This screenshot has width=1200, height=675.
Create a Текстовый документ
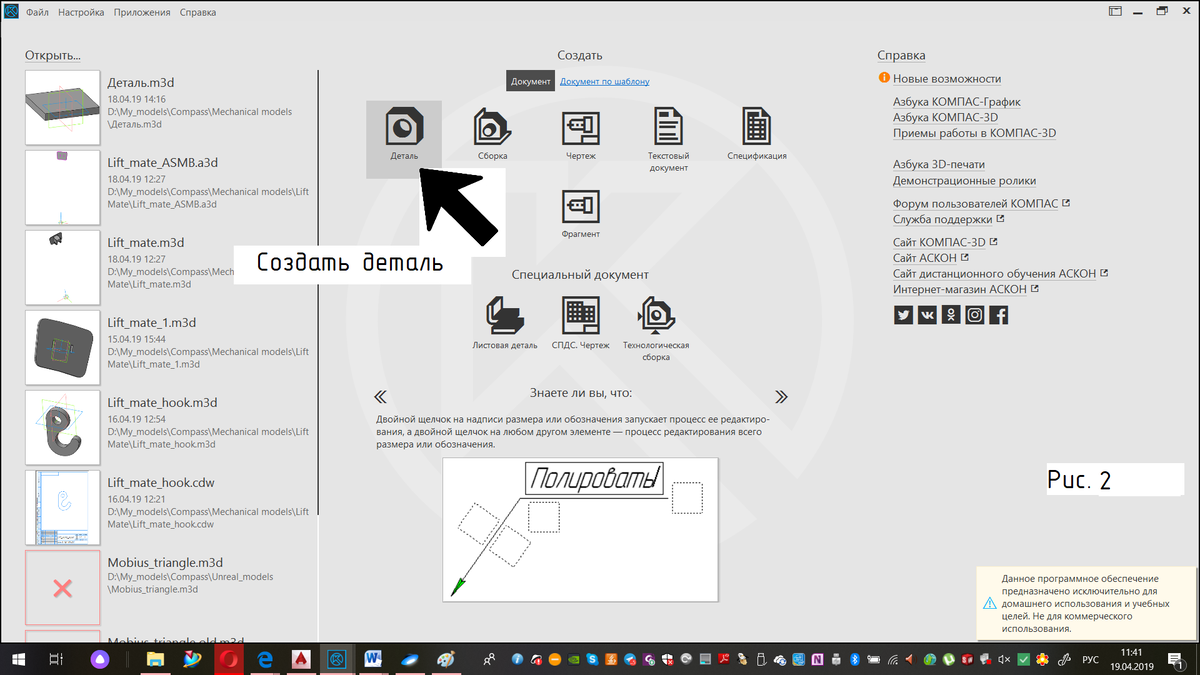(668, 140)
